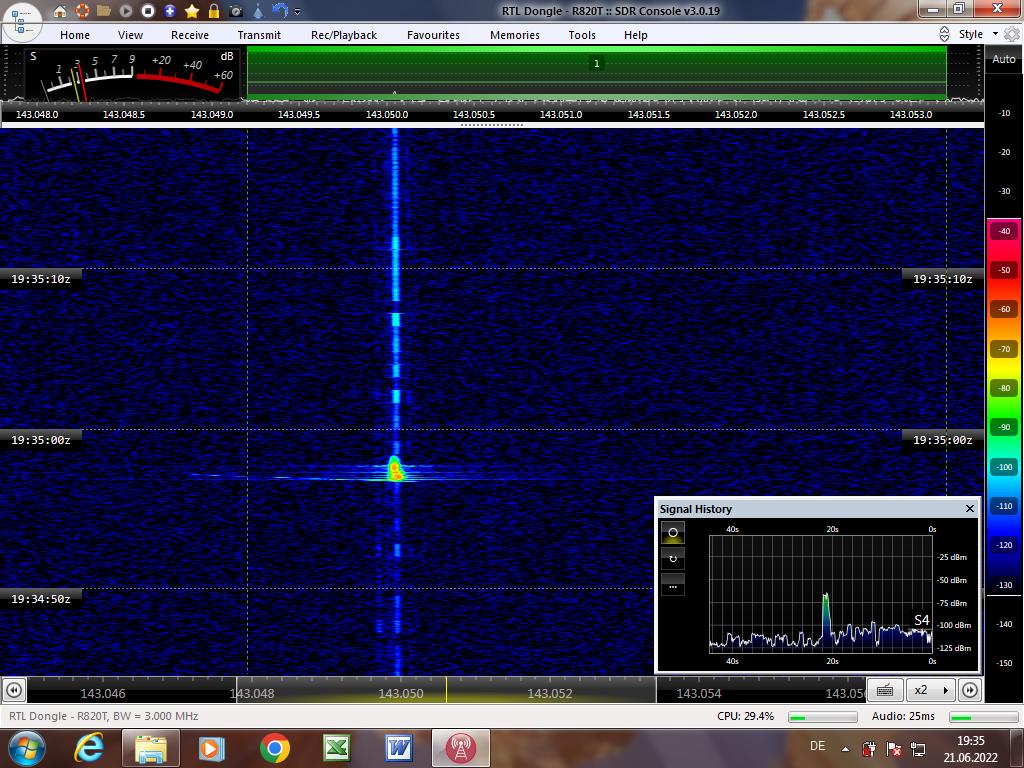Toggle the circle record button in Signal History

tap(673, 533)
